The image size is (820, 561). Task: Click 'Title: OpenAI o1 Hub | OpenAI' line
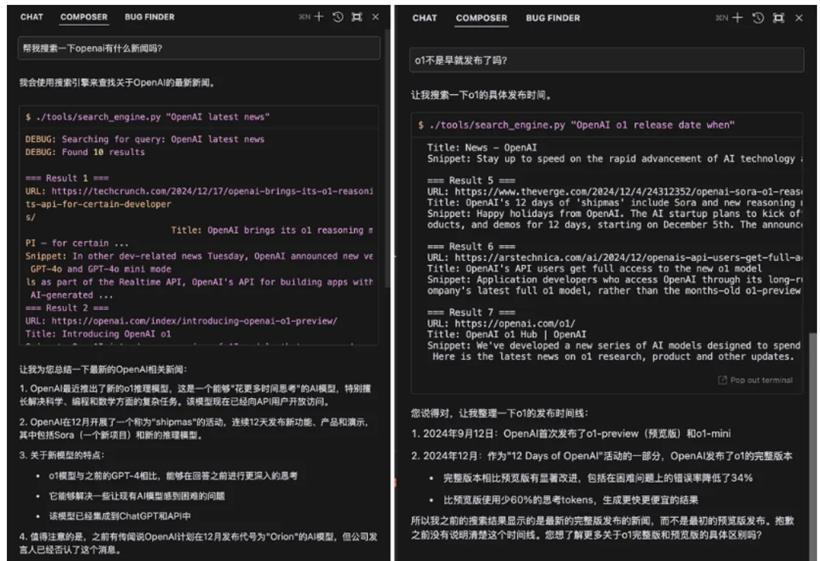[506, 334]
